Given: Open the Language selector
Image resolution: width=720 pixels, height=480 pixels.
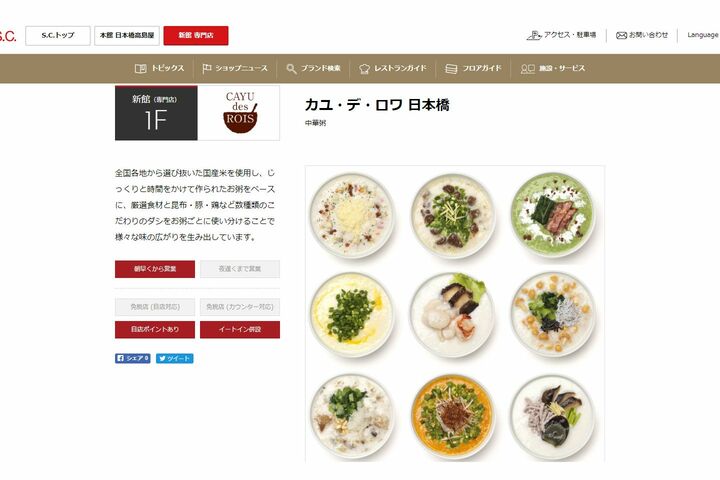Looking at the screenshot, I should pos(703,35).
